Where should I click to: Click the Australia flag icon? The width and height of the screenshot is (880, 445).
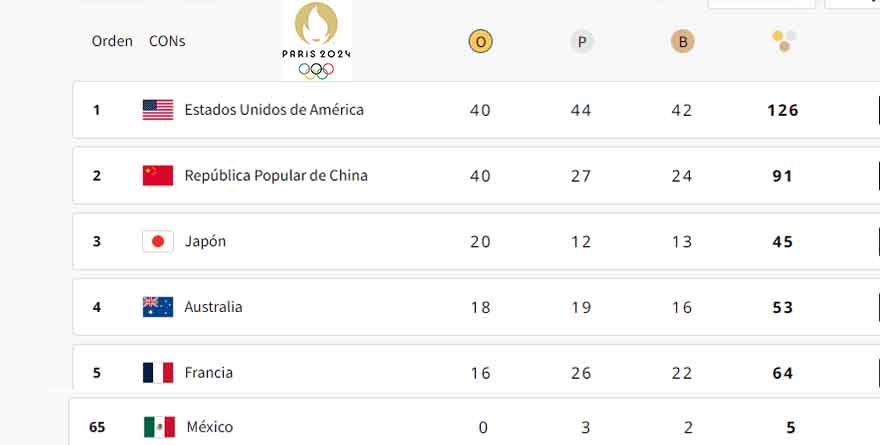[158, 307]
